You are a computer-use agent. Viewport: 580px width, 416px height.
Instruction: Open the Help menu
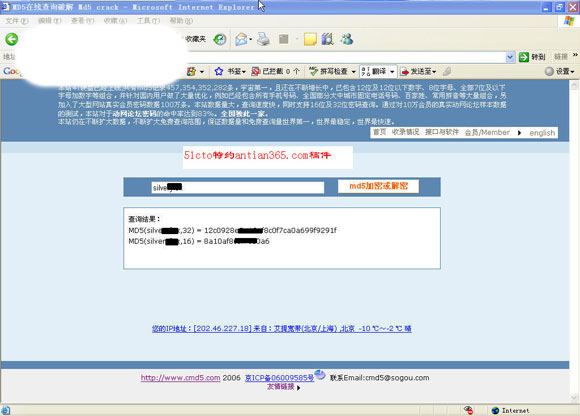point(181,21)
